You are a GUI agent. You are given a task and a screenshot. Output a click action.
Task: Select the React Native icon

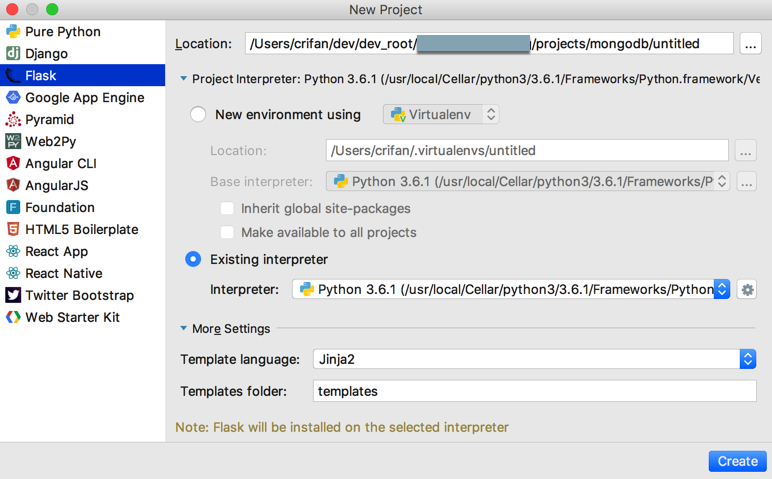[13, 273]
